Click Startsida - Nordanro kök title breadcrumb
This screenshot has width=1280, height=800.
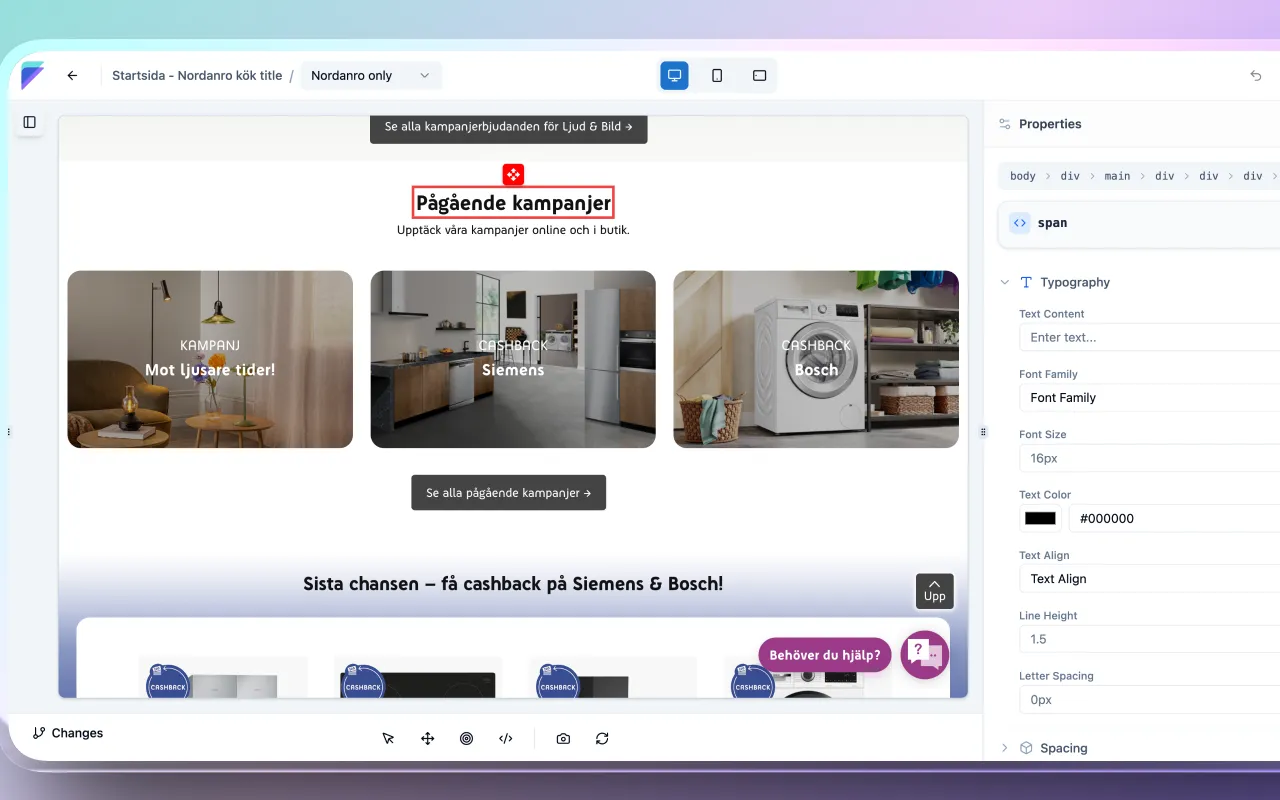197,75
